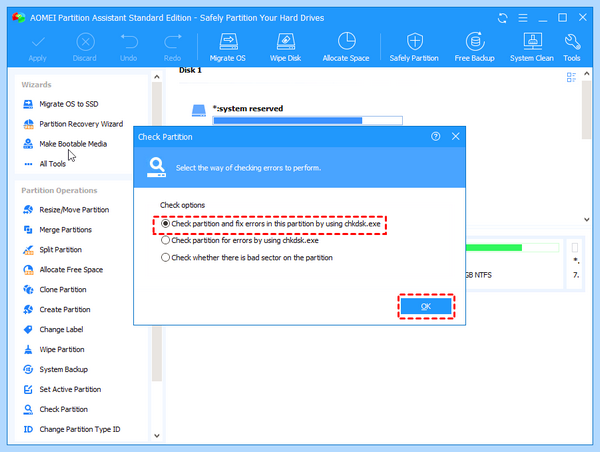The image size is (600, 452).
Task: Click OK in Check Partition dialog
Action: (x=426, y=306)
